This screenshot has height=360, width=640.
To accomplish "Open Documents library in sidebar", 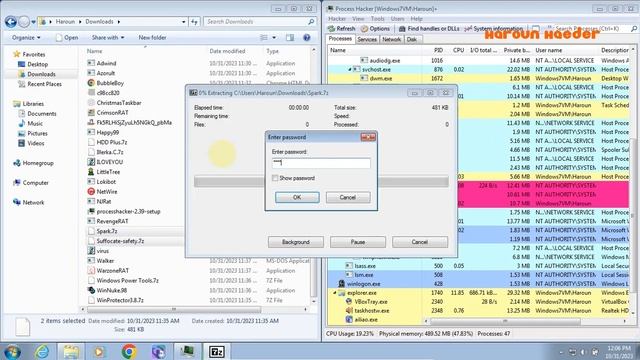I will pyautogui.click(x=42, y=113).
